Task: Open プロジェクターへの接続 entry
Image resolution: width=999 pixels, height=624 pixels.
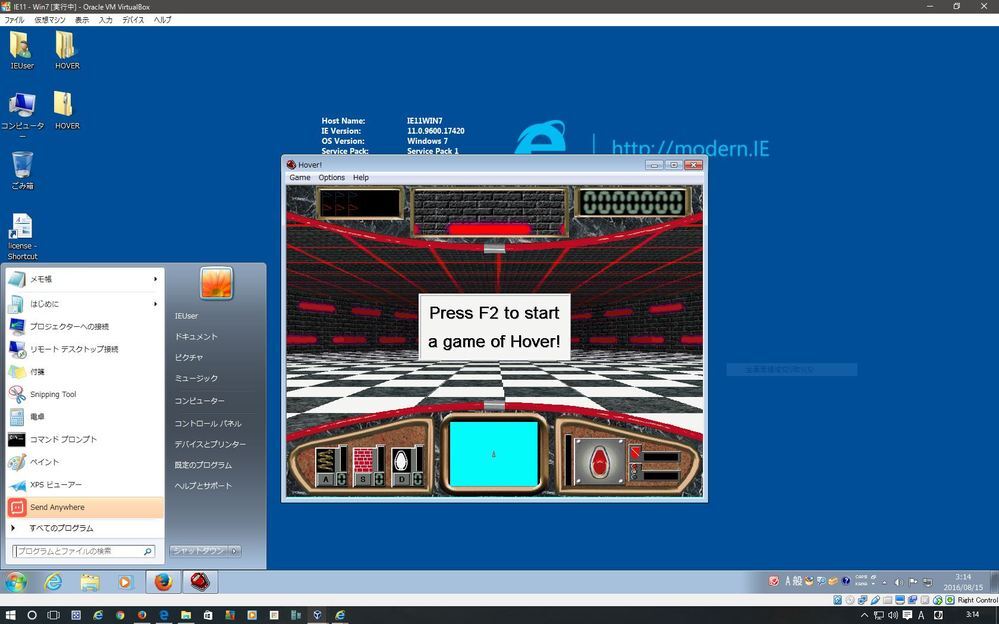Action: coord(85,326)
